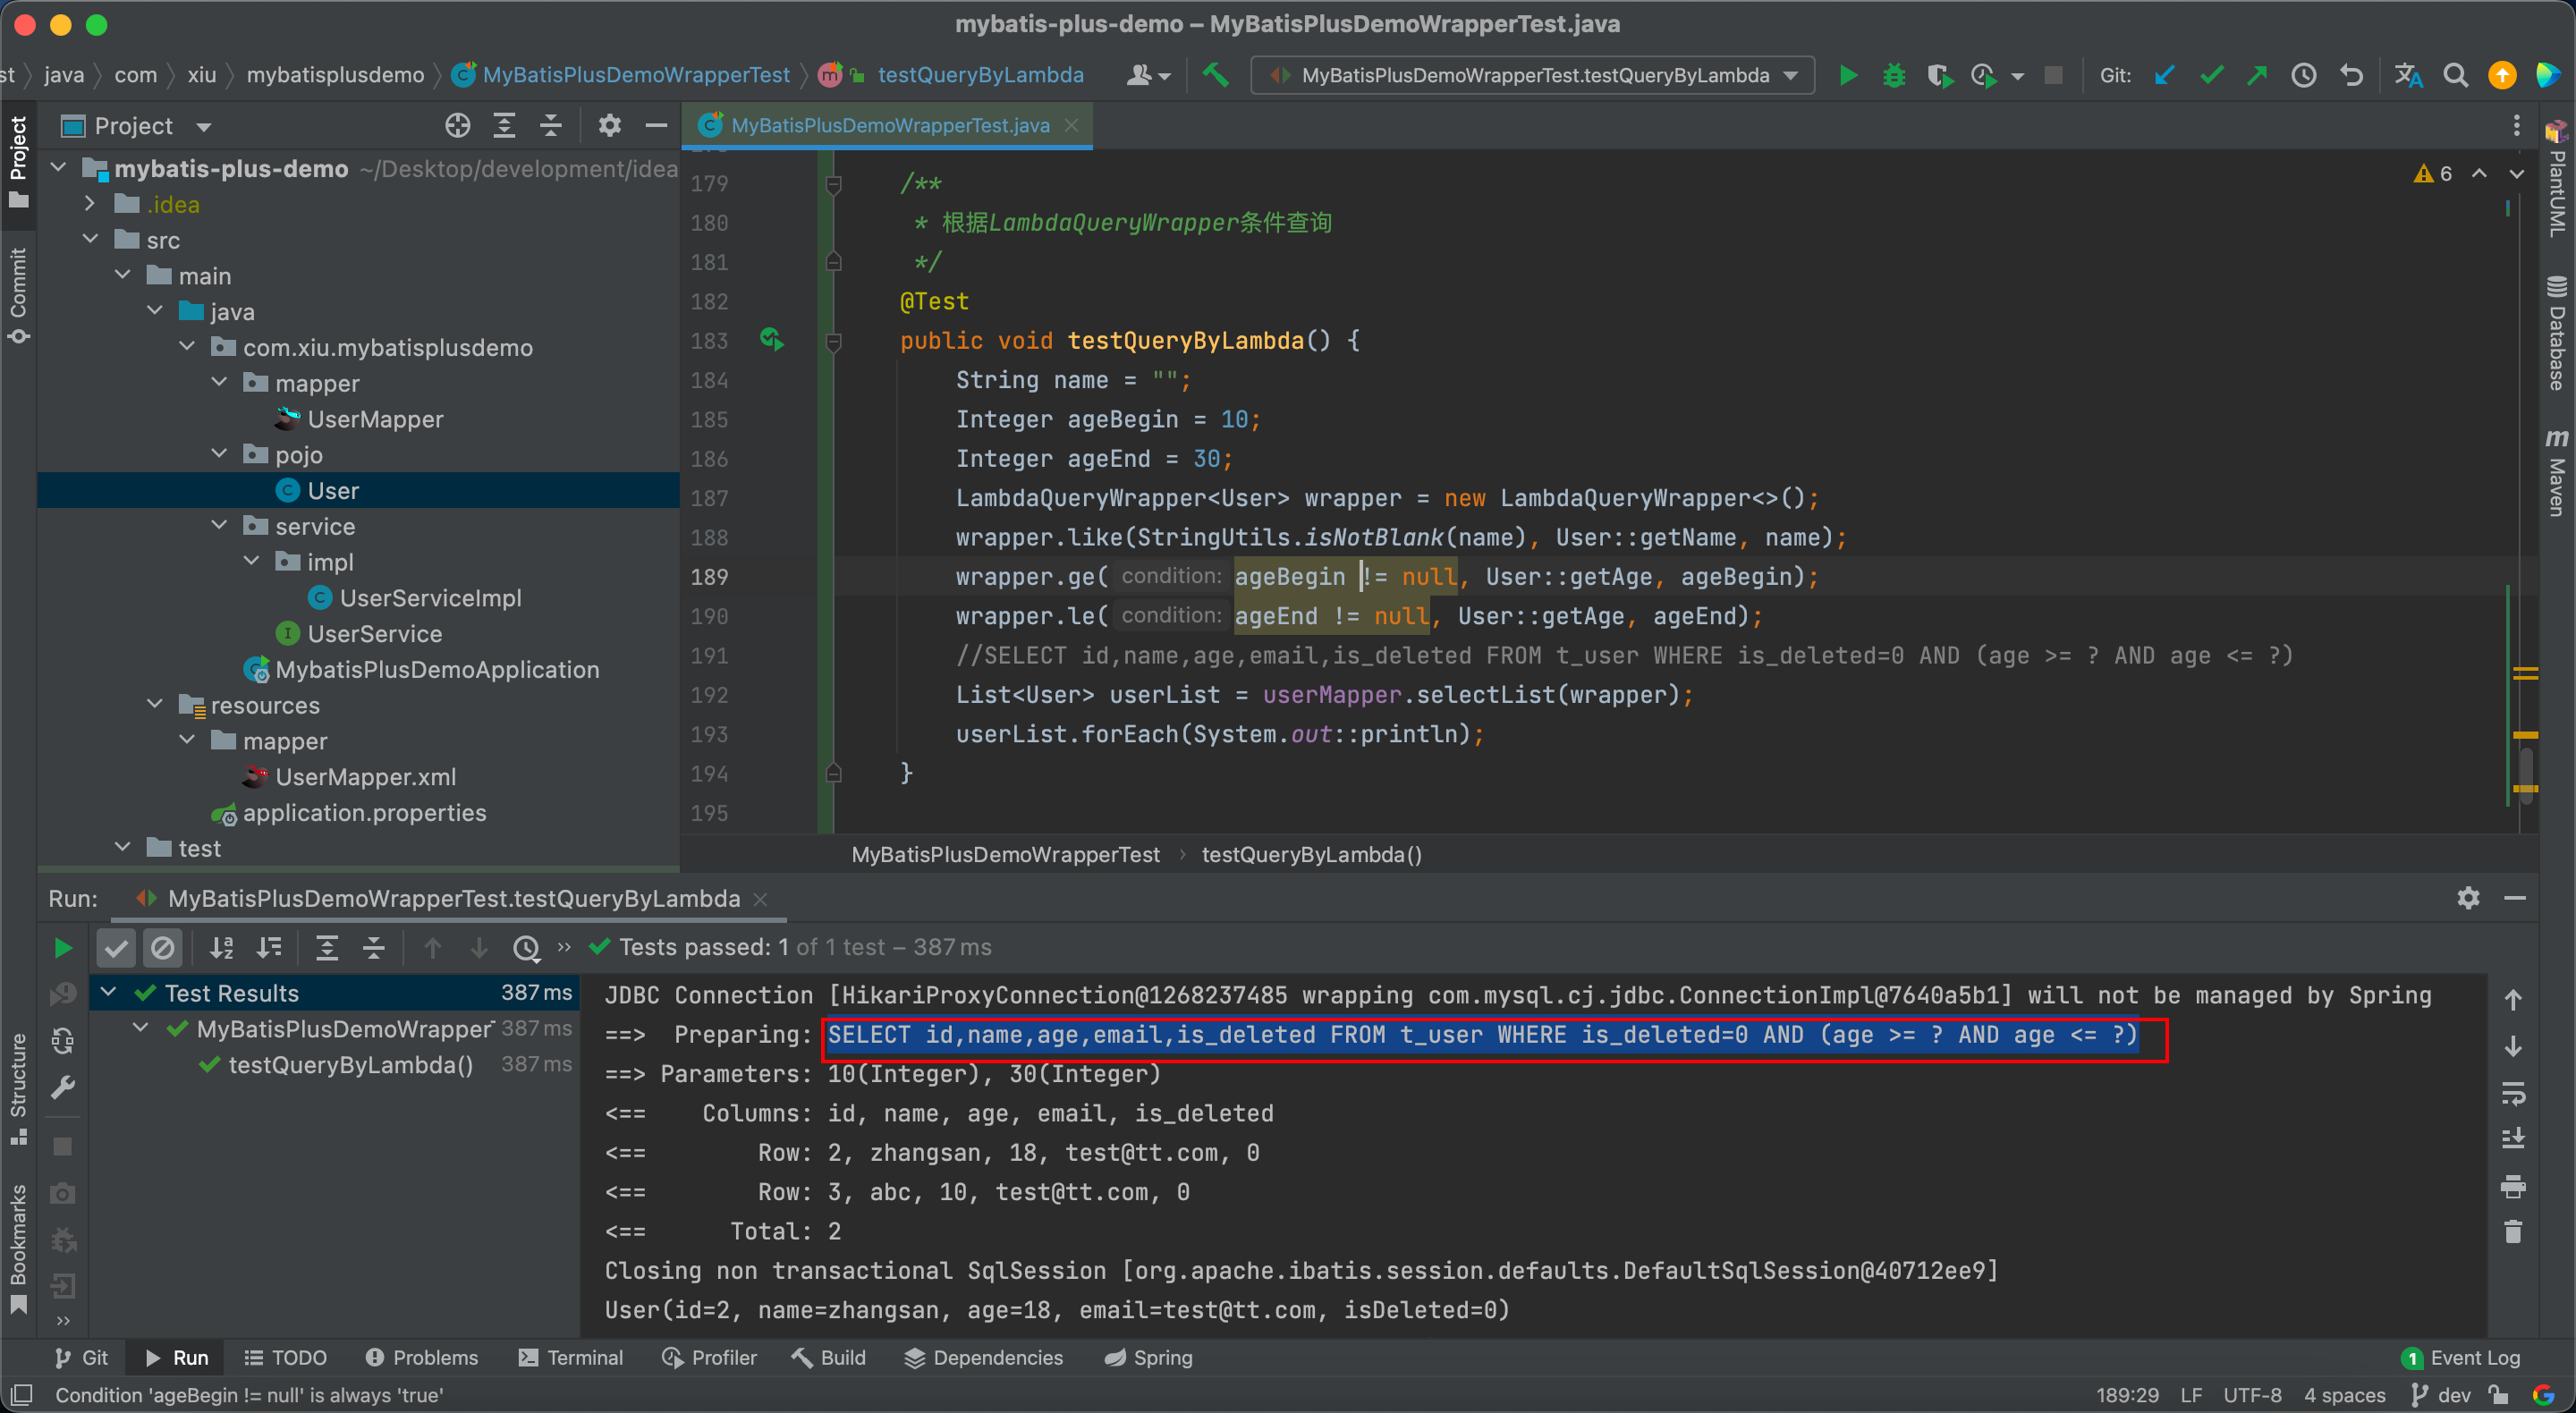2576x1413 pixels.
Task: Open the translate plugin icon
Action: 2408,75
